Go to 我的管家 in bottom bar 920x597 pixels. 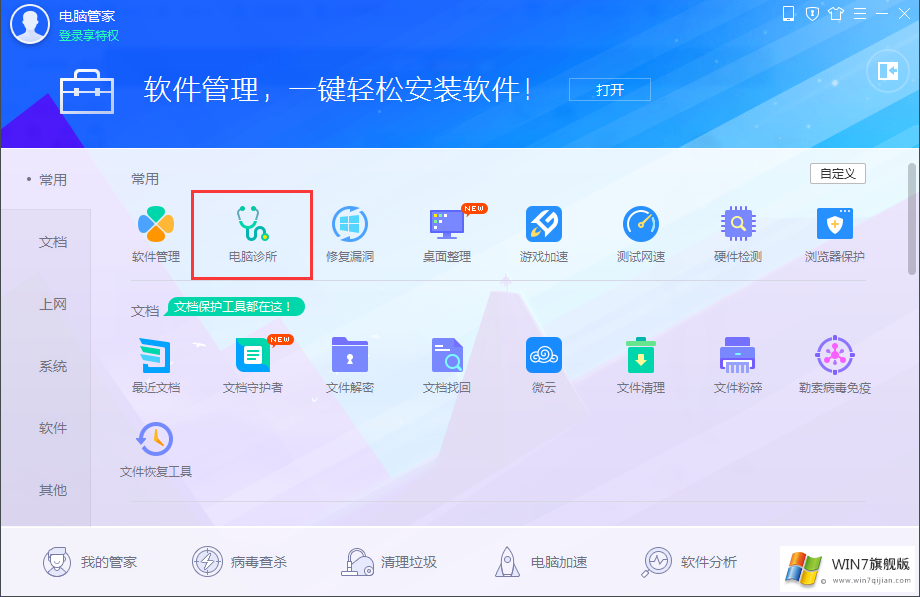(90, 562)
